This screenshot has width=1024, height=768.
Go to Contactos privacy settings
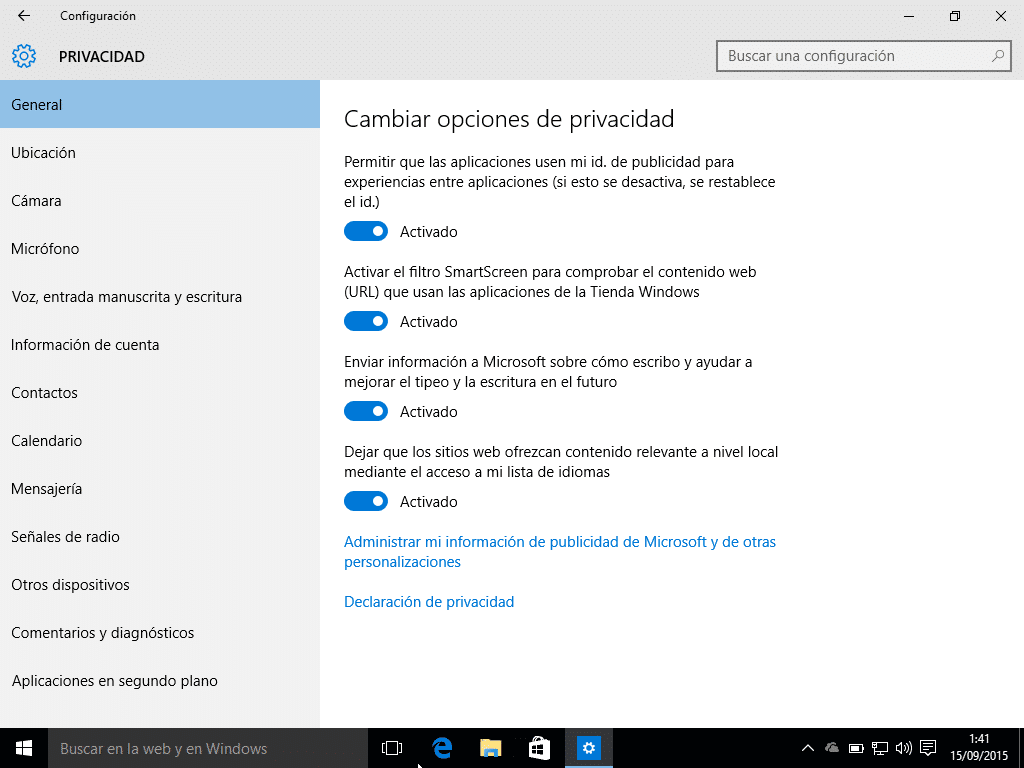tap(160, 392)
